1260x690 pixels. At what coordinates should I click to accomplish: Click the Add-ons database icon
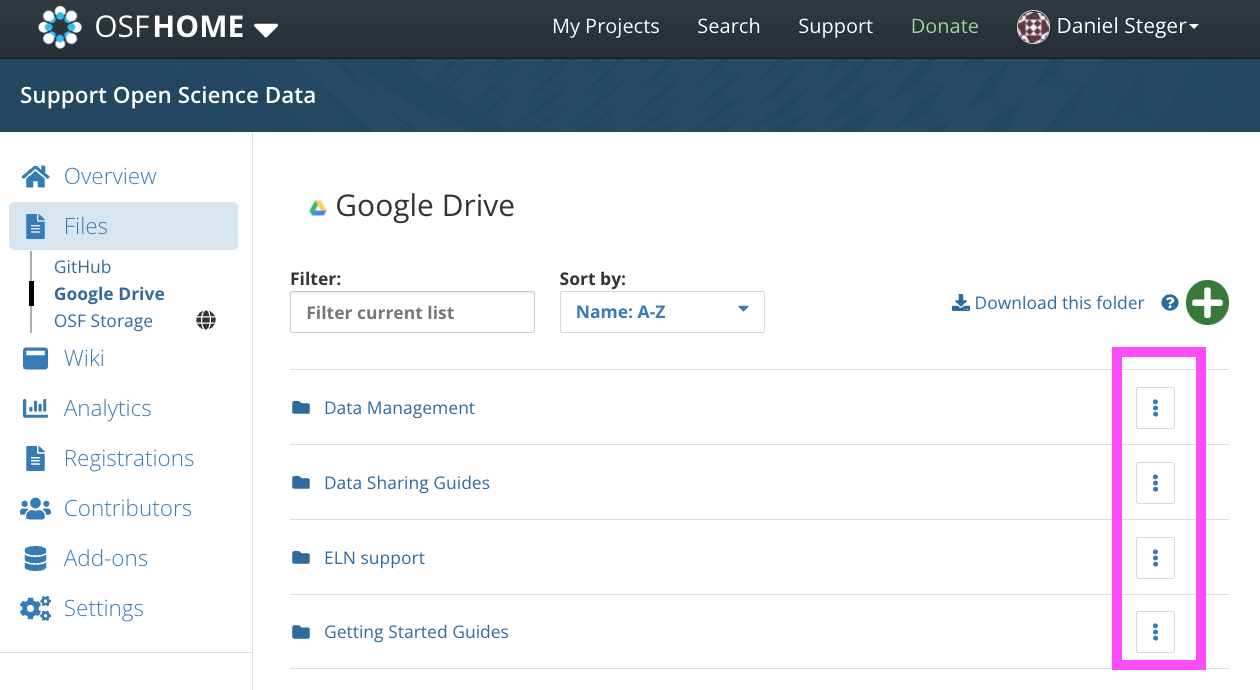pyautogui.click(x=35, y=558)
